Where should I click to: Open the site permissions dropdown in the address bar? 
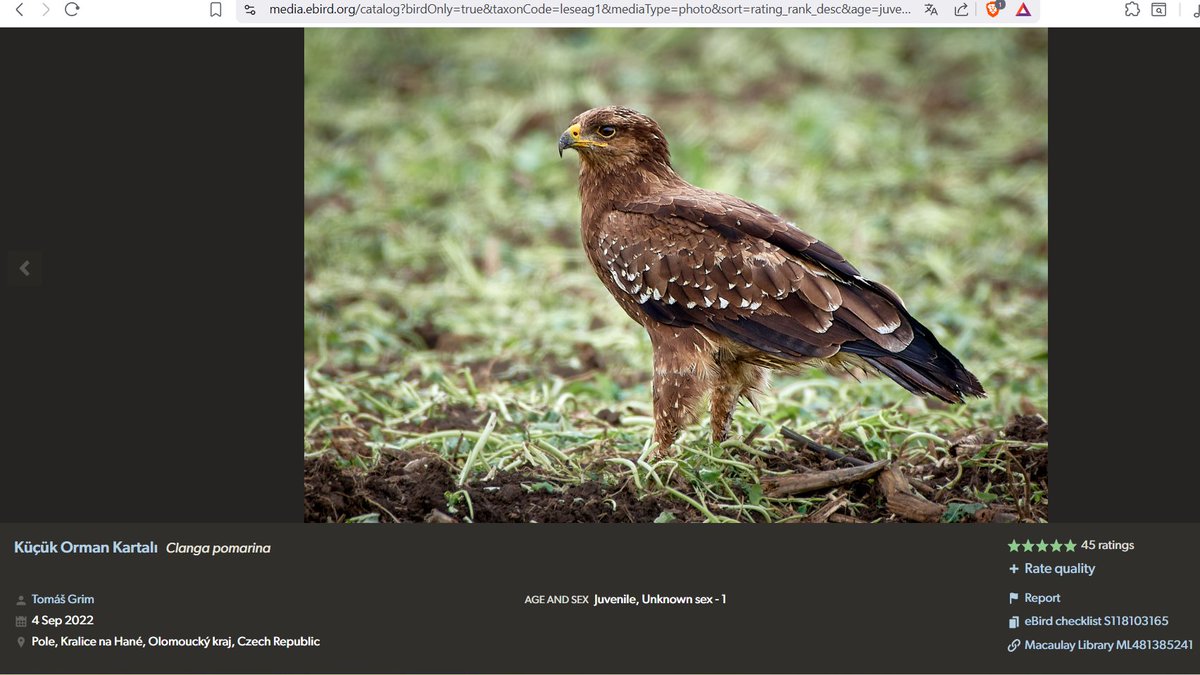coord(249,9)
